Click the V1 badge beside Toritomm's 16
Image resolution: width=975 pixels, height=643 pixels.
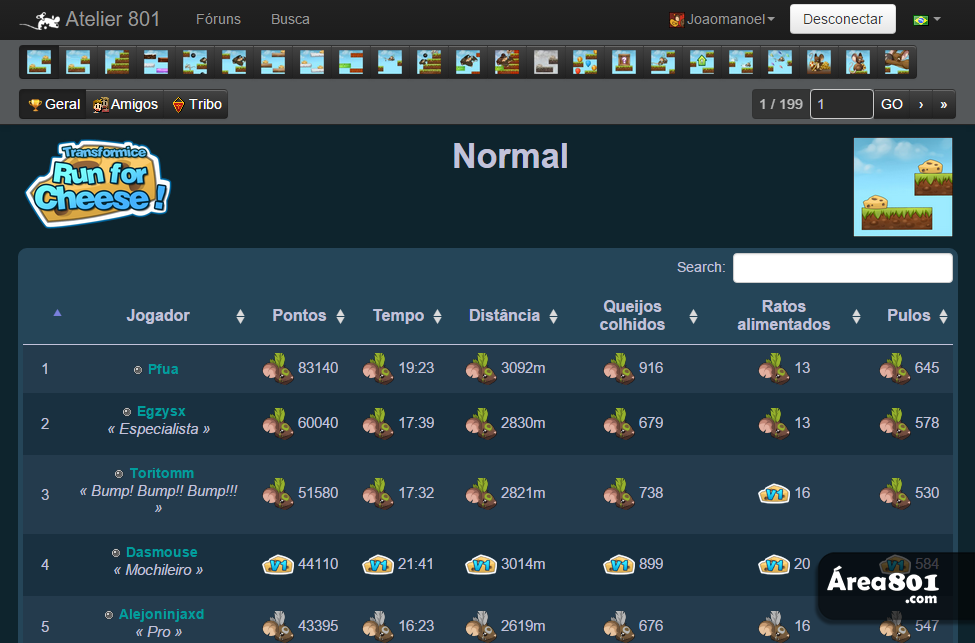pyautogui.click(x=774, y=494)
